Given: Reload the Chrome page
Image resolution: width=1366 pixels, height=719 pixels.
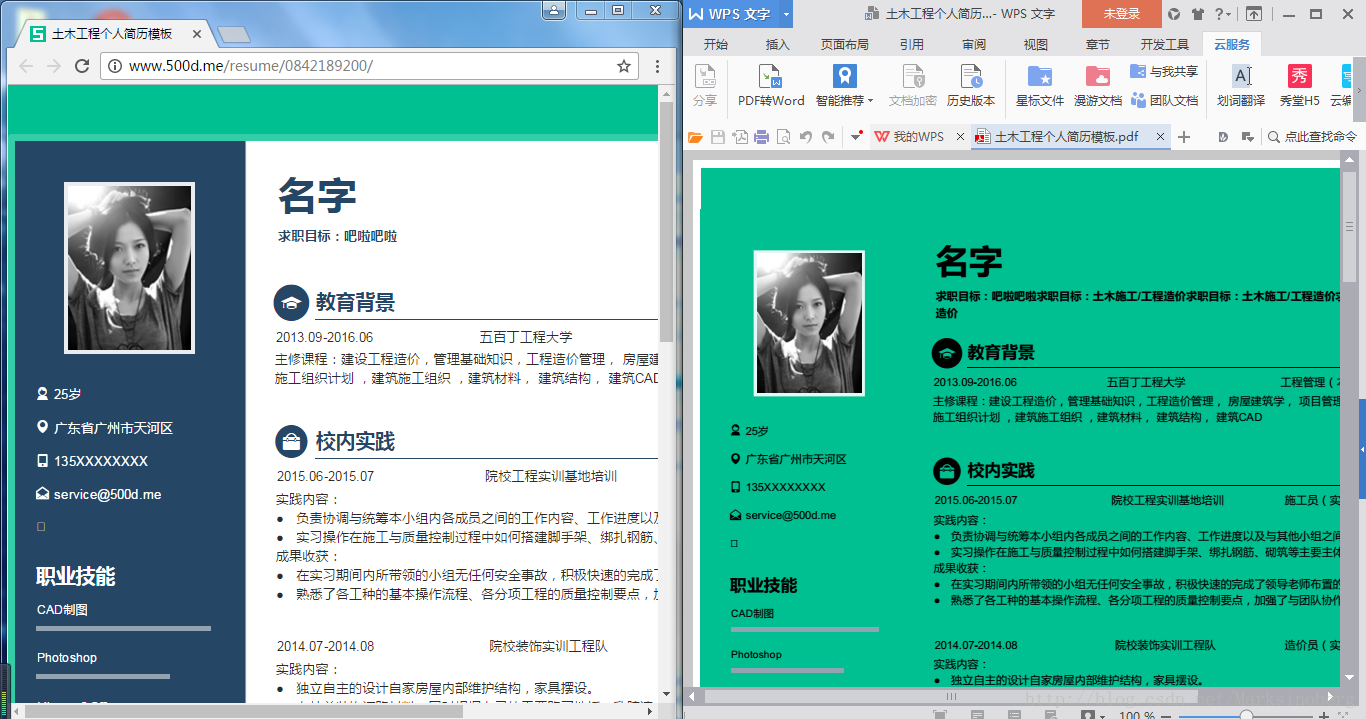Looking at the screenshot, I should [x=82, y=66].
